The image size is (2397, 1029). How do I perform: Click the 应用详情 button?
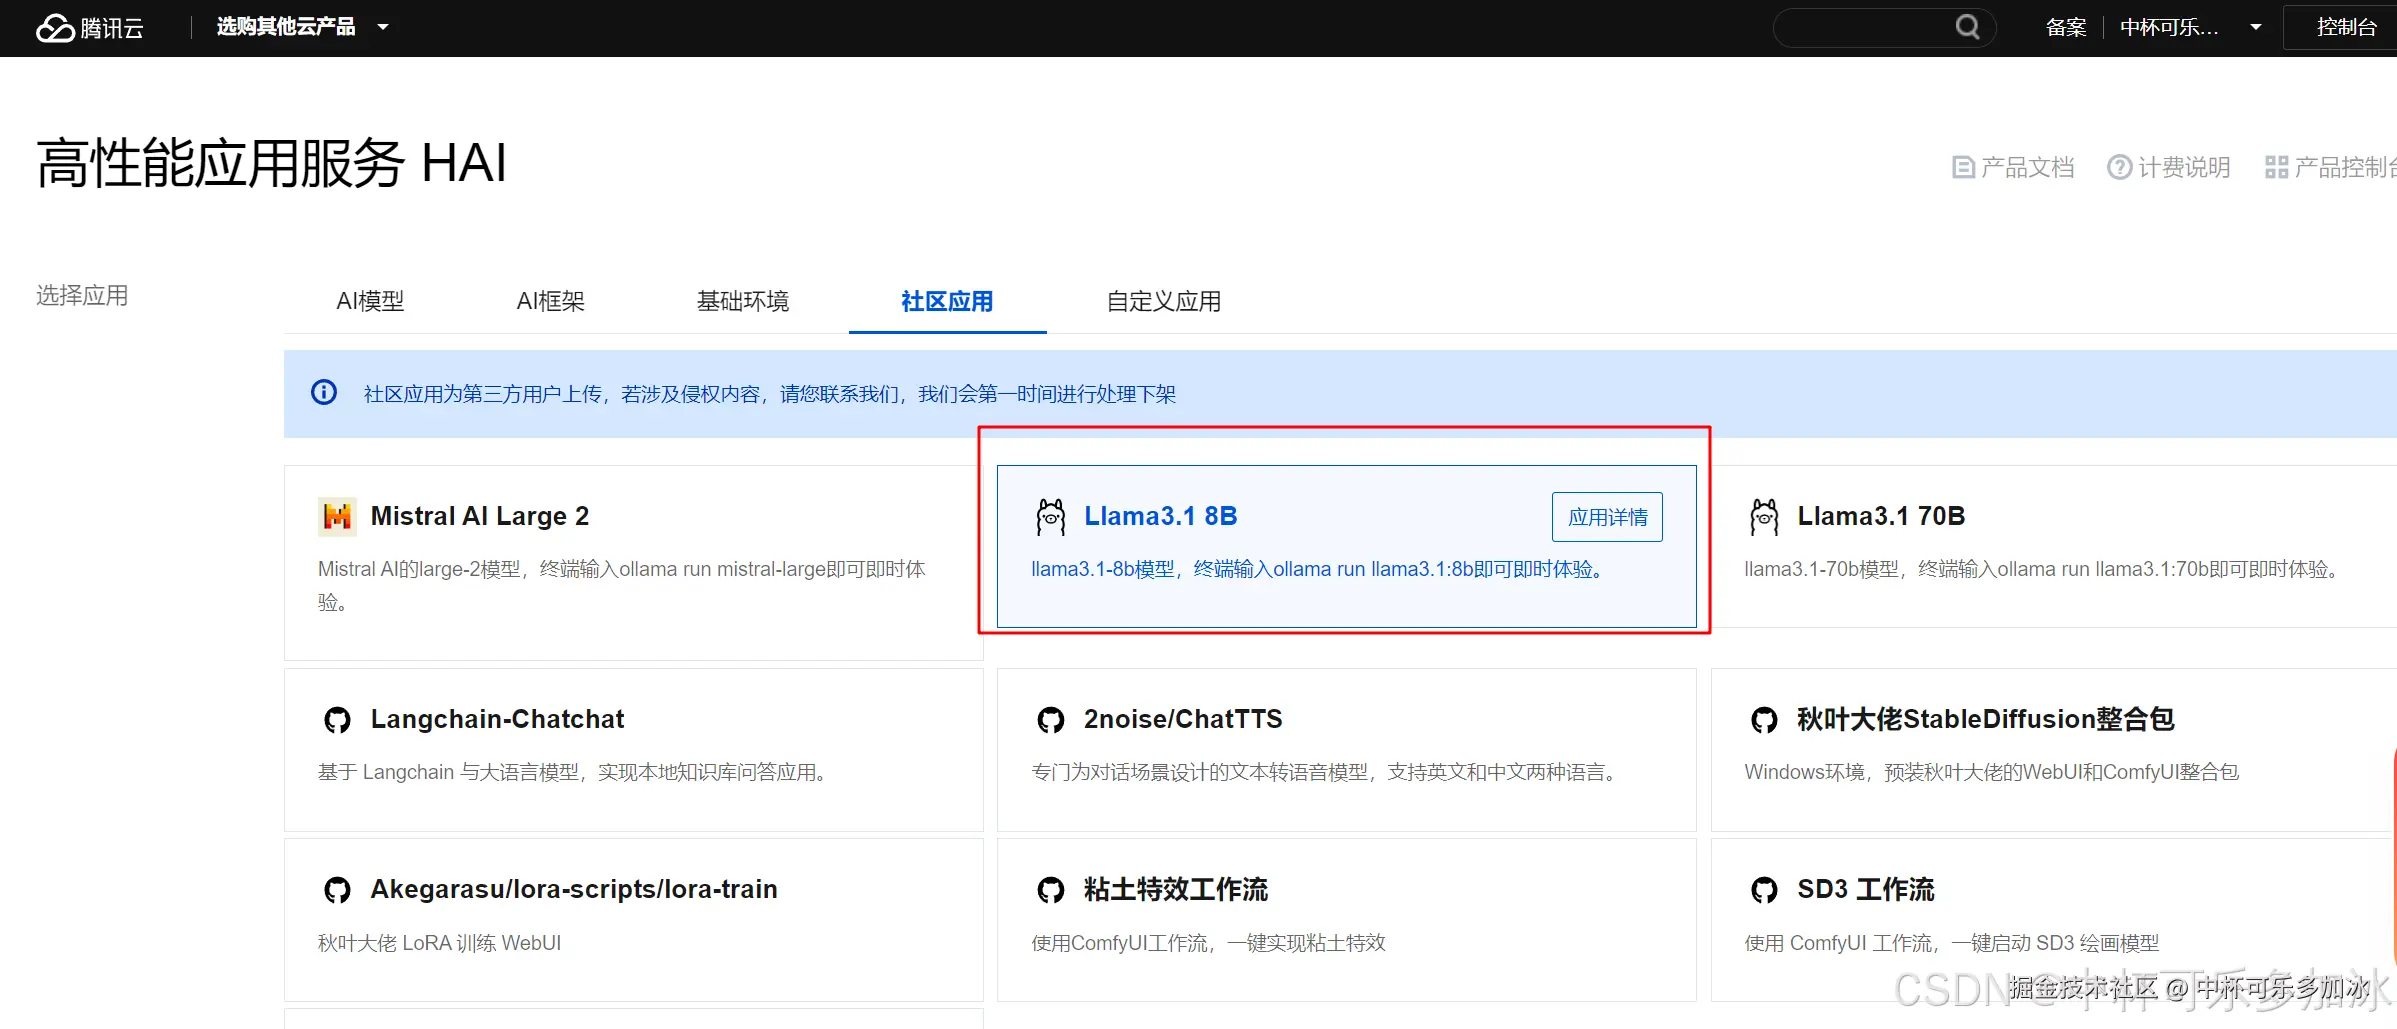click(x=1607, y=517)
